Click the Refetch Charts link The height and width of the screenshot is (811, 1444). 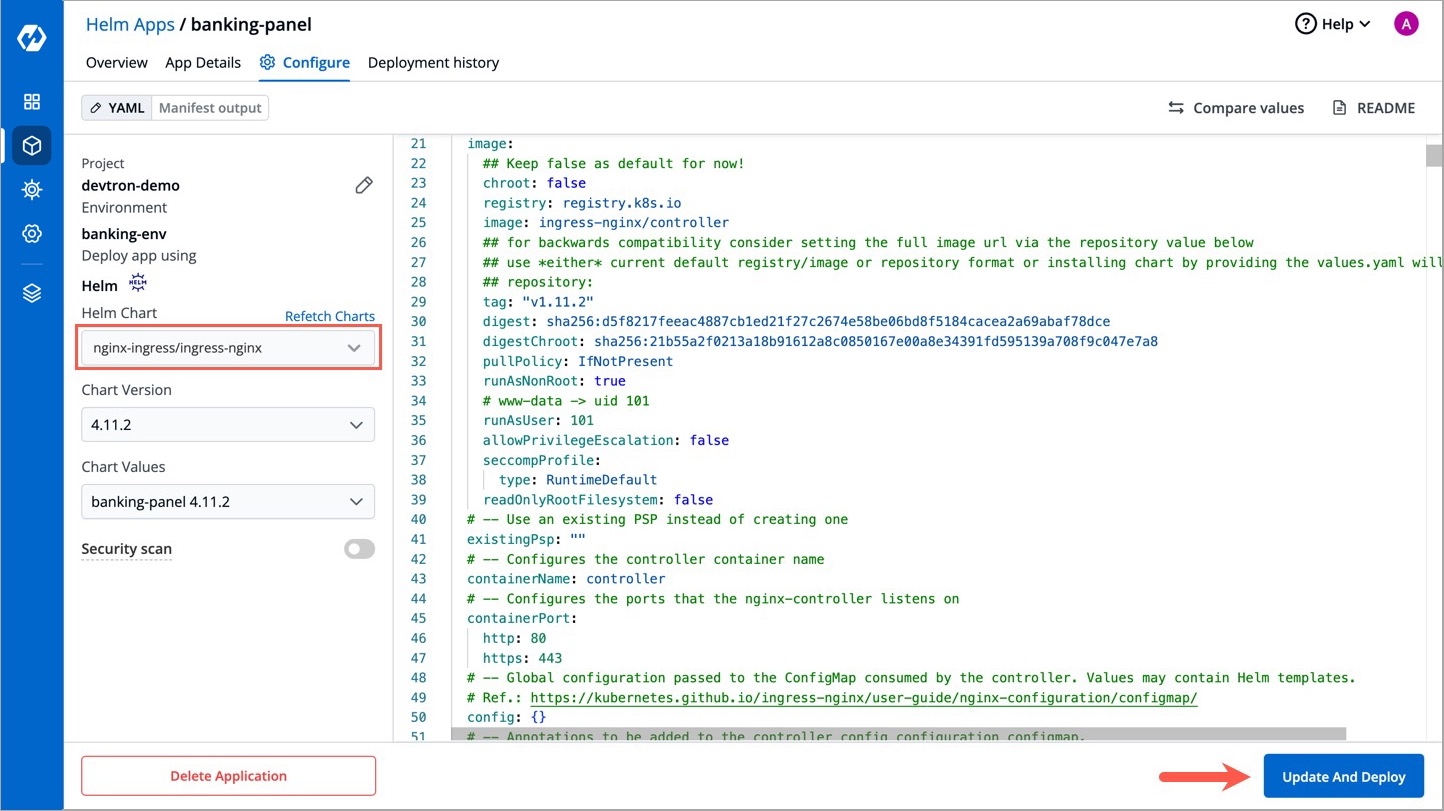330,316
